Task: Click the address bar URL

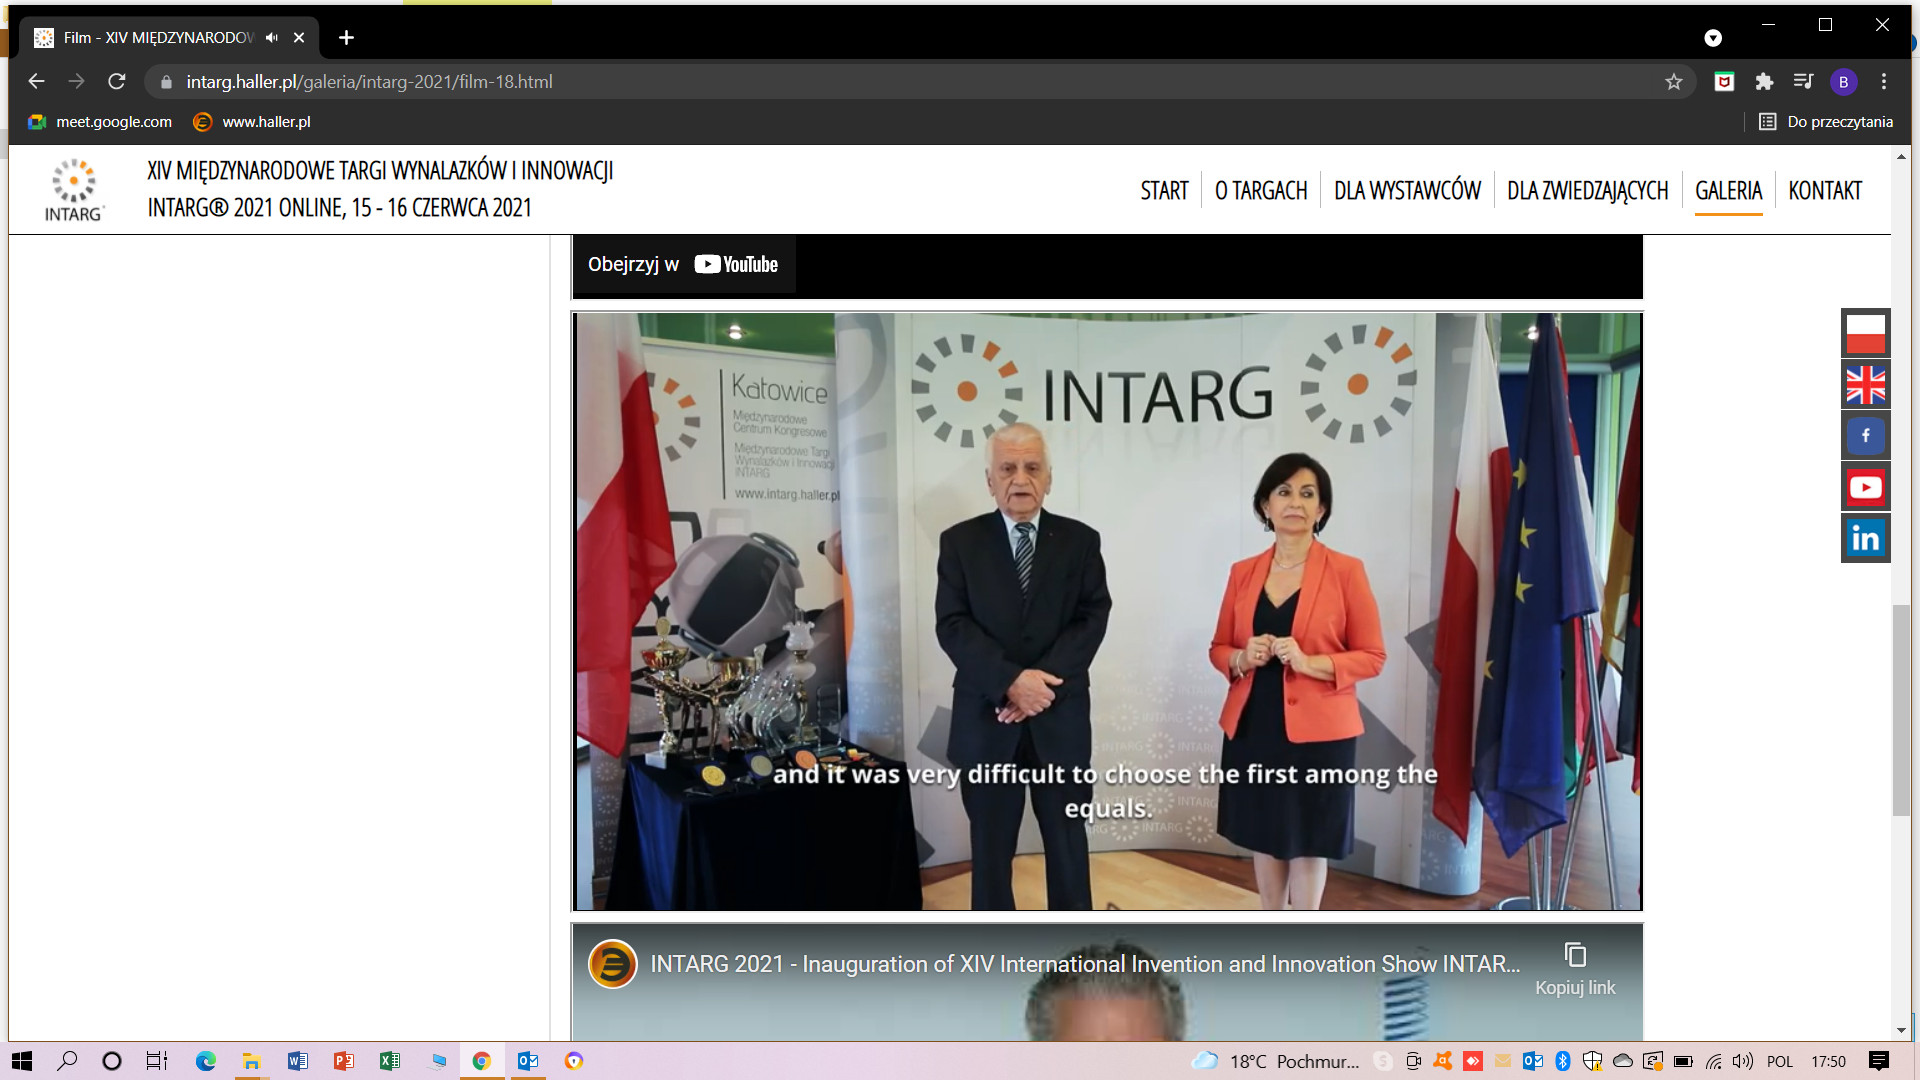Action: tap(369, 82)
